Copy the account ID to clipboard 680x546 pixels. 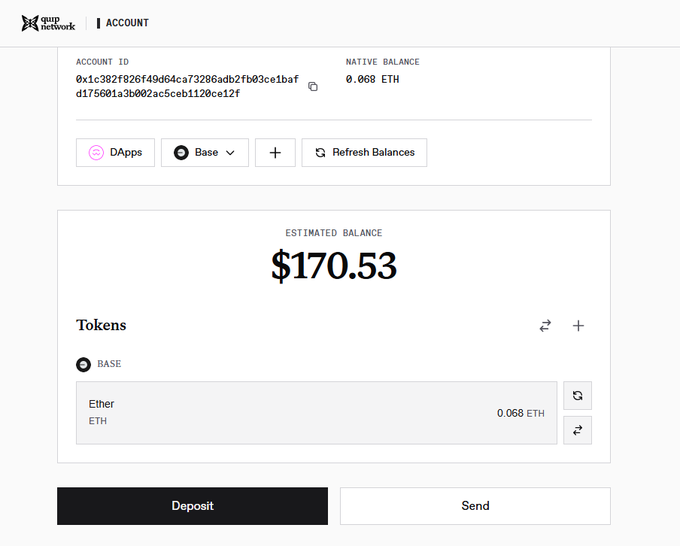pyautogui.click(x=313, y=86)
